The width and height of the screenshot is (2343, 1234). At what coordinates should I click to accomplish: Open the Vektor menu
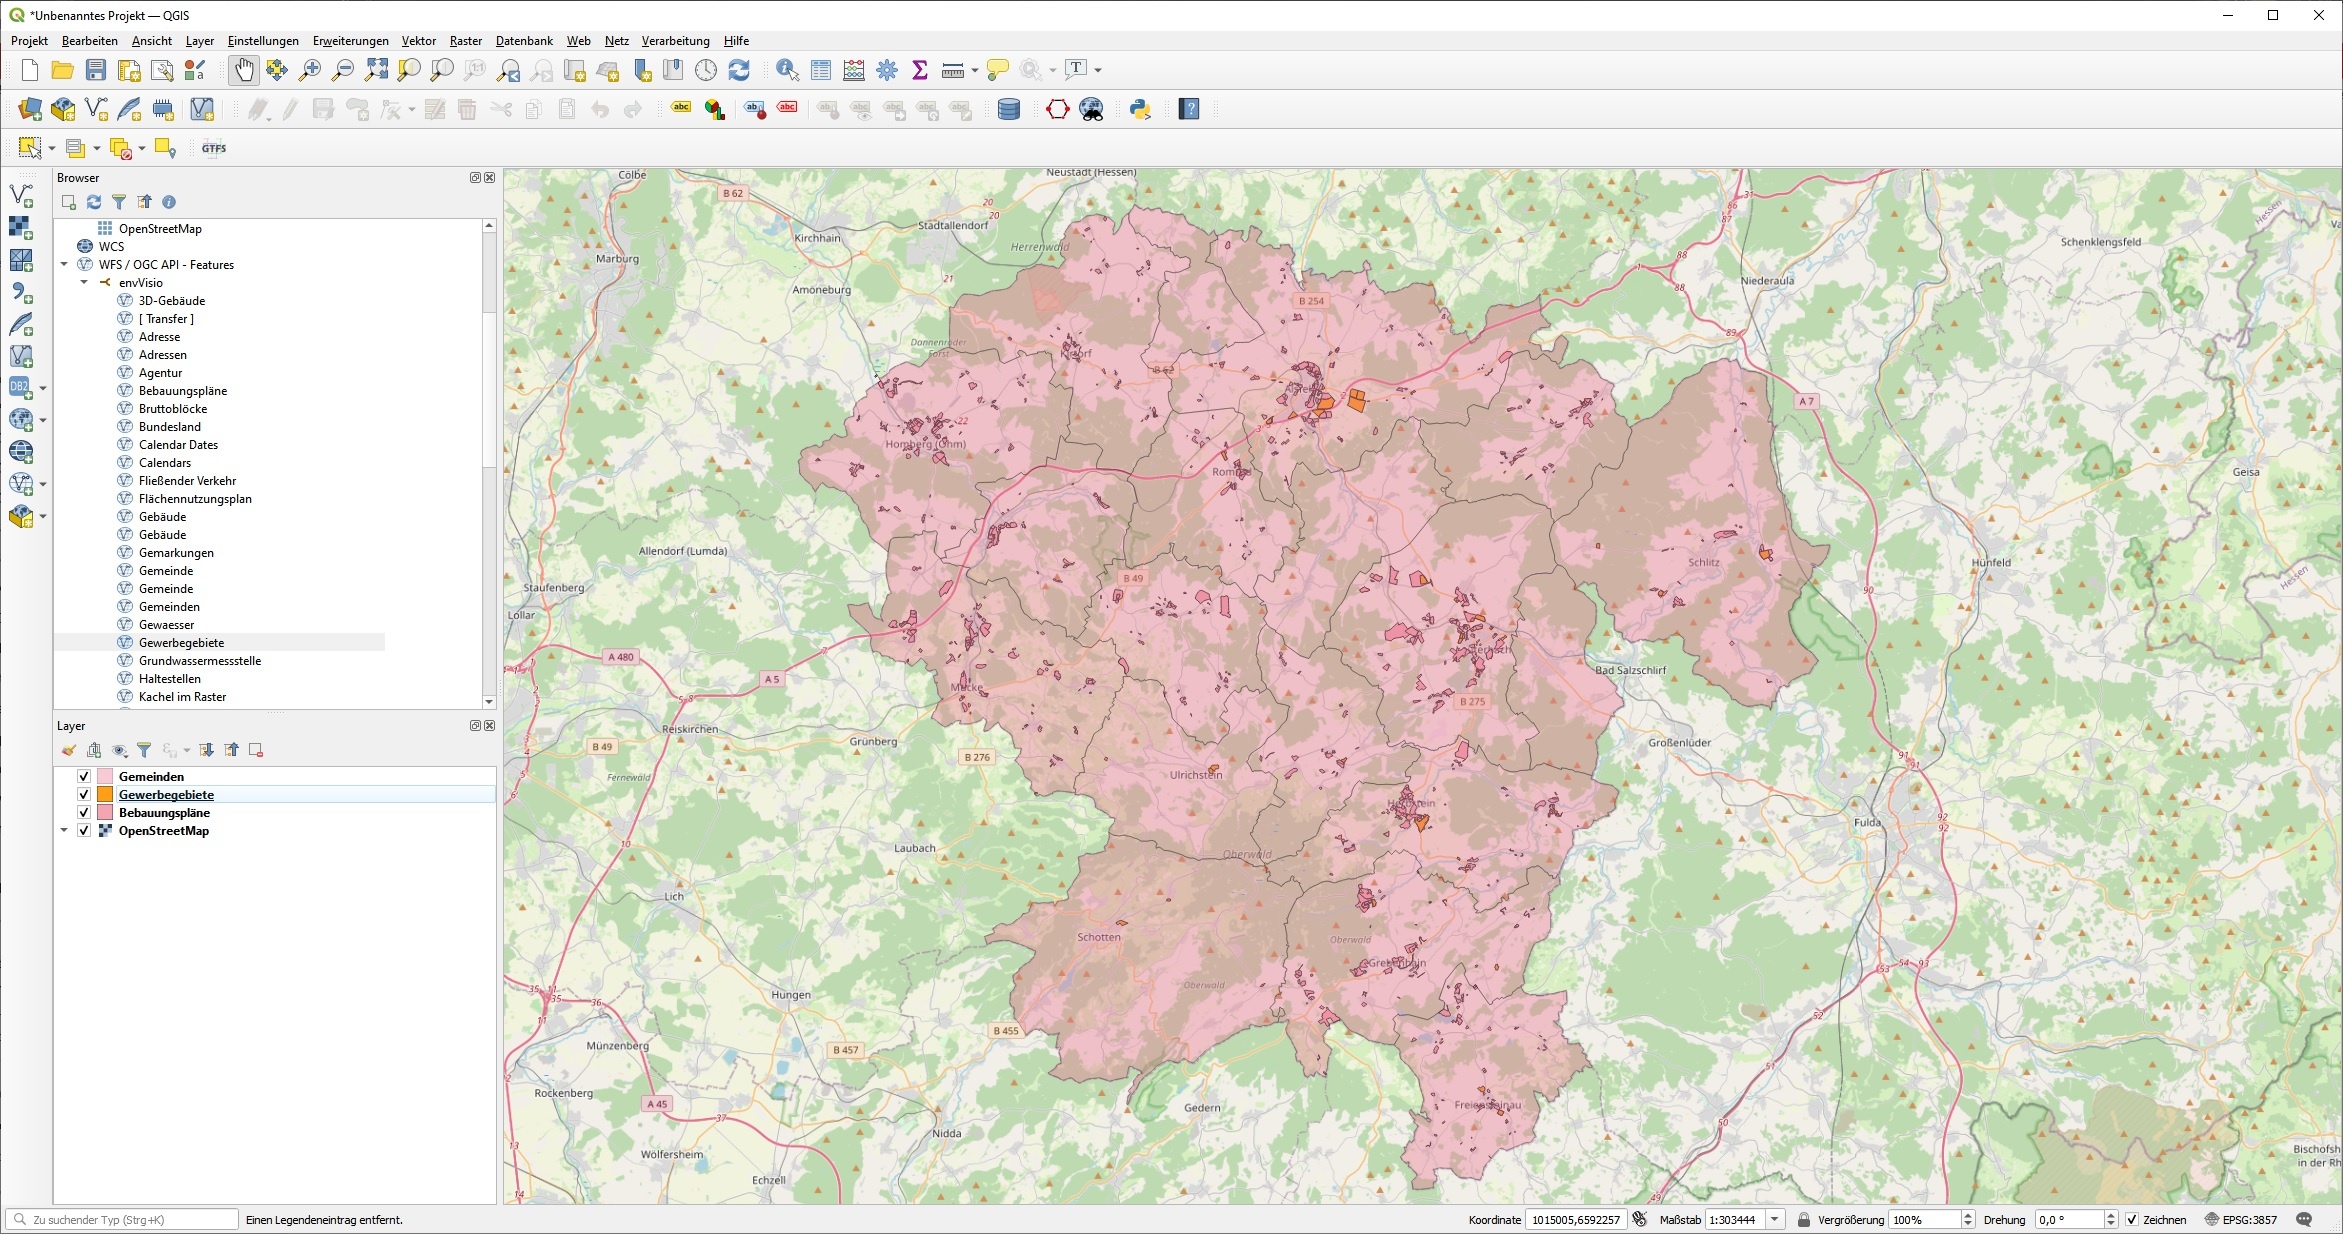pos(418,41)
